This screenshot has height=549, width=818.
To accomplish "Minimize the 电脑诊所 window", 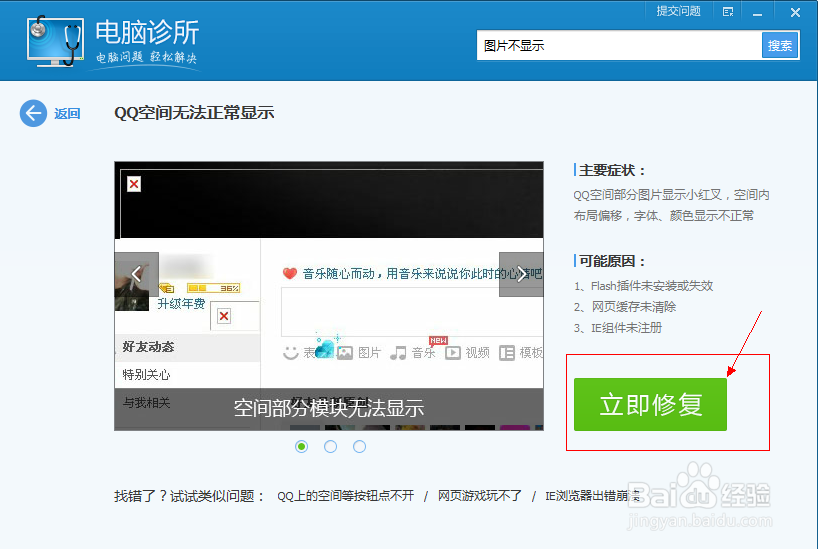I will point(757,13).
